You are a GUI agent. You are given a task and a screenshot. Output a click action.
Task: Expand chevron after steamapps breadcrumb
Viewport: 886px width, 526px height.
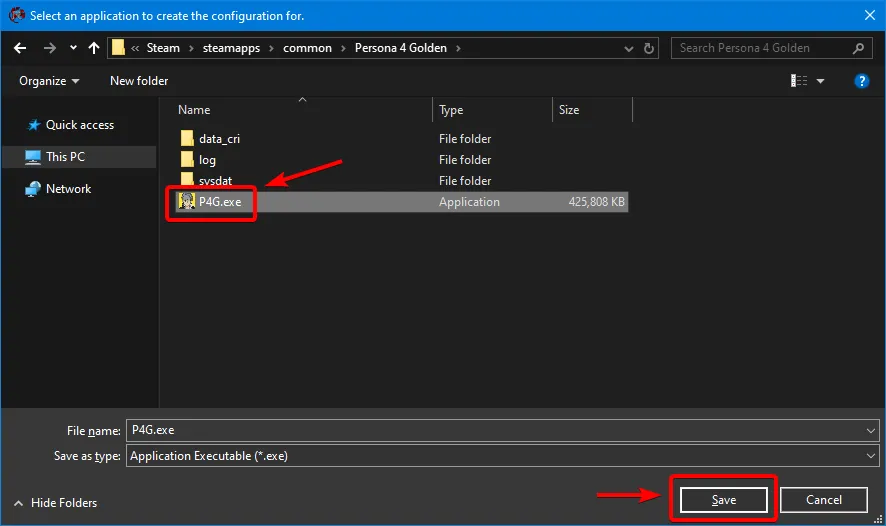[x=271, y=49]
